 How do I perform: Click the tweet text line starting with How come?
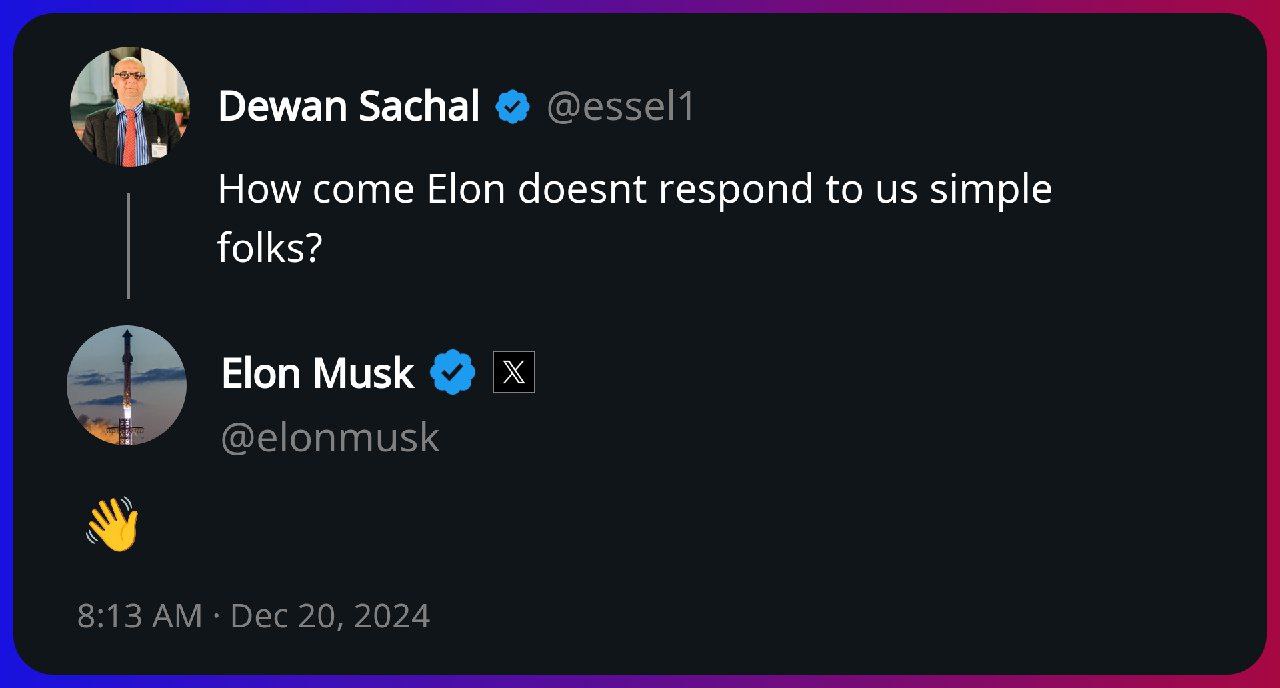coord(635,189)
